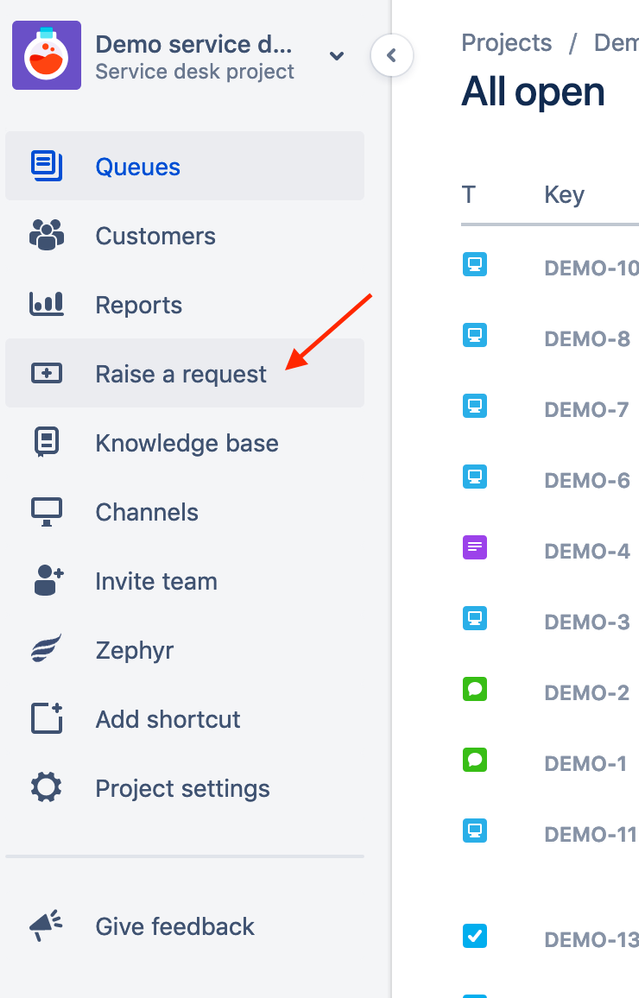This screenshot has width=639, height=998.
Task: Click the Invite team person icon
Action: click(48, 580)
